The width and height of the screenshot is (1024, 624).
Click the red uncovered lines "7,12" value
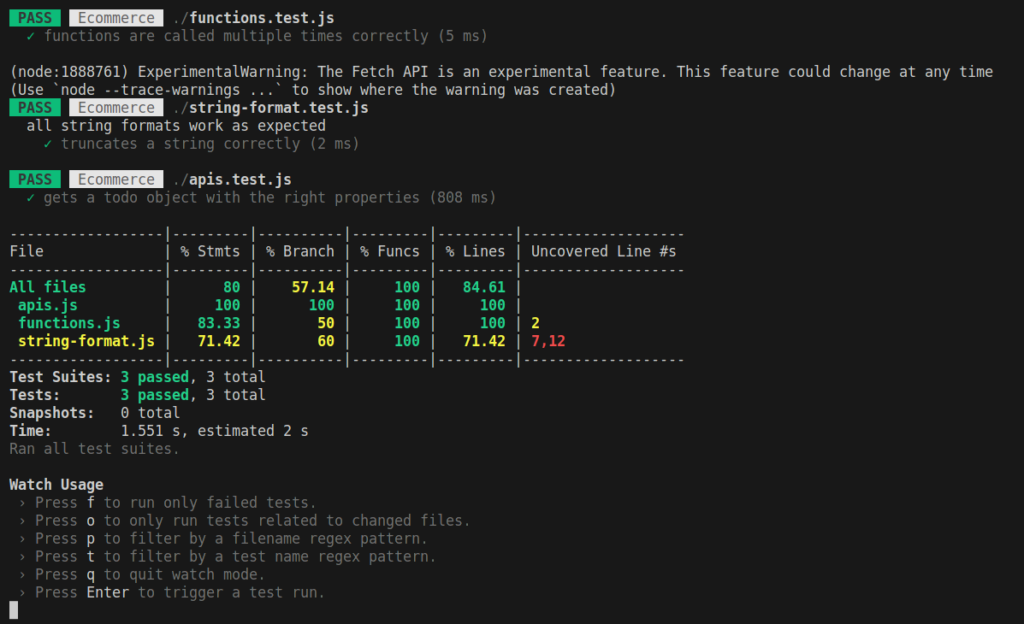click(x=548, y=342)
